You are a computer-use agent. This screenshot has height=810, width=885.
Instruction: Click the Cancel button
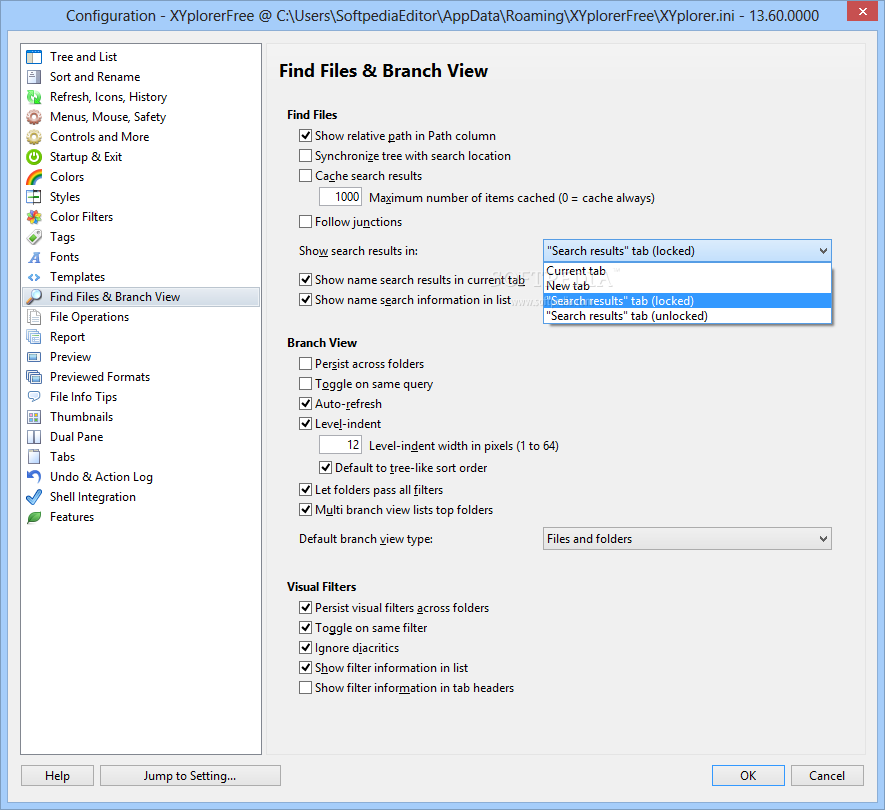tap(827, 776)
